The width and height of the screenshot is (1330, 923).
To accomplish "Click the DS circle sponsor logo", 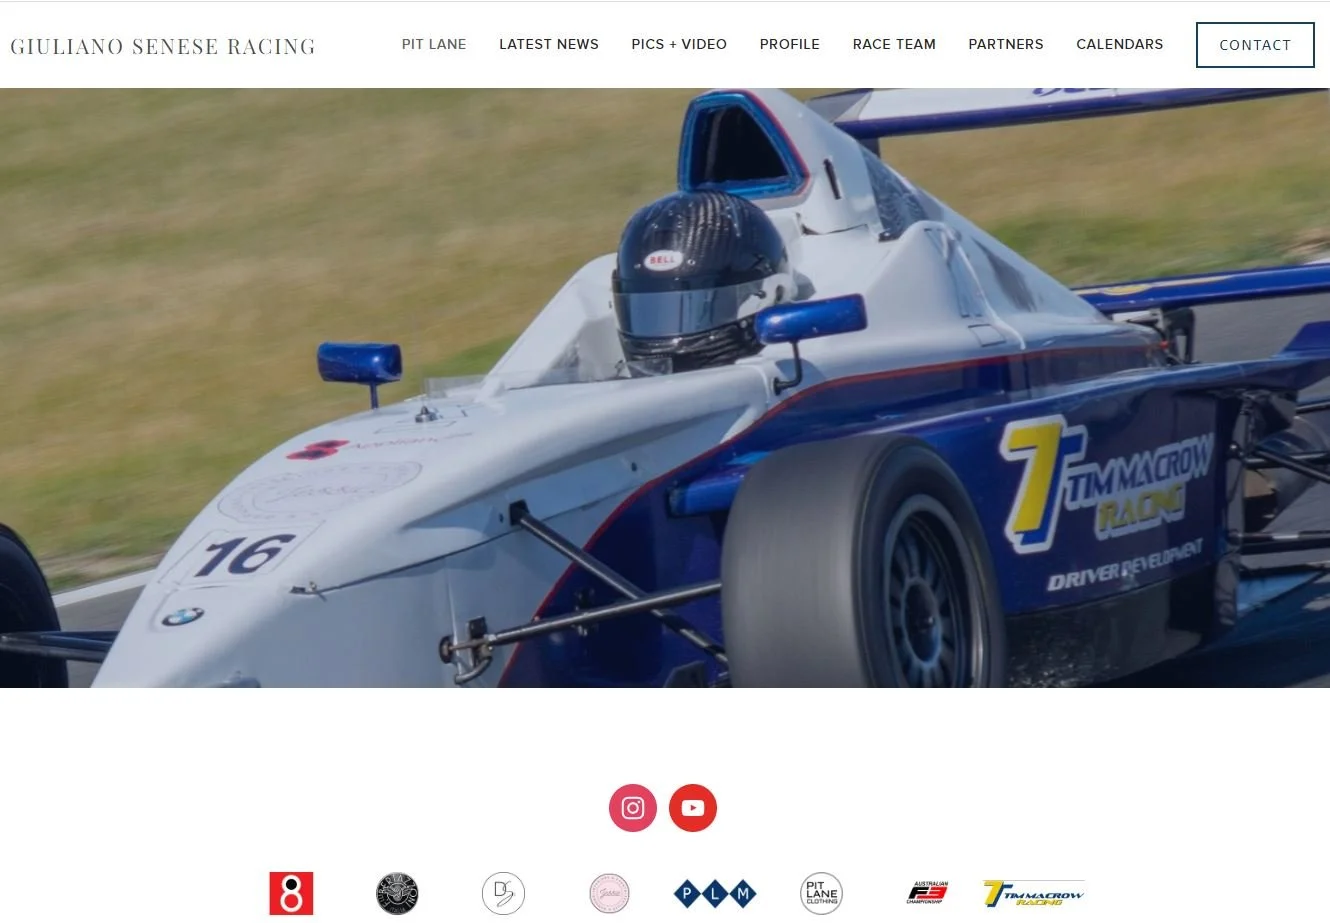I will [x=503, y=893].
